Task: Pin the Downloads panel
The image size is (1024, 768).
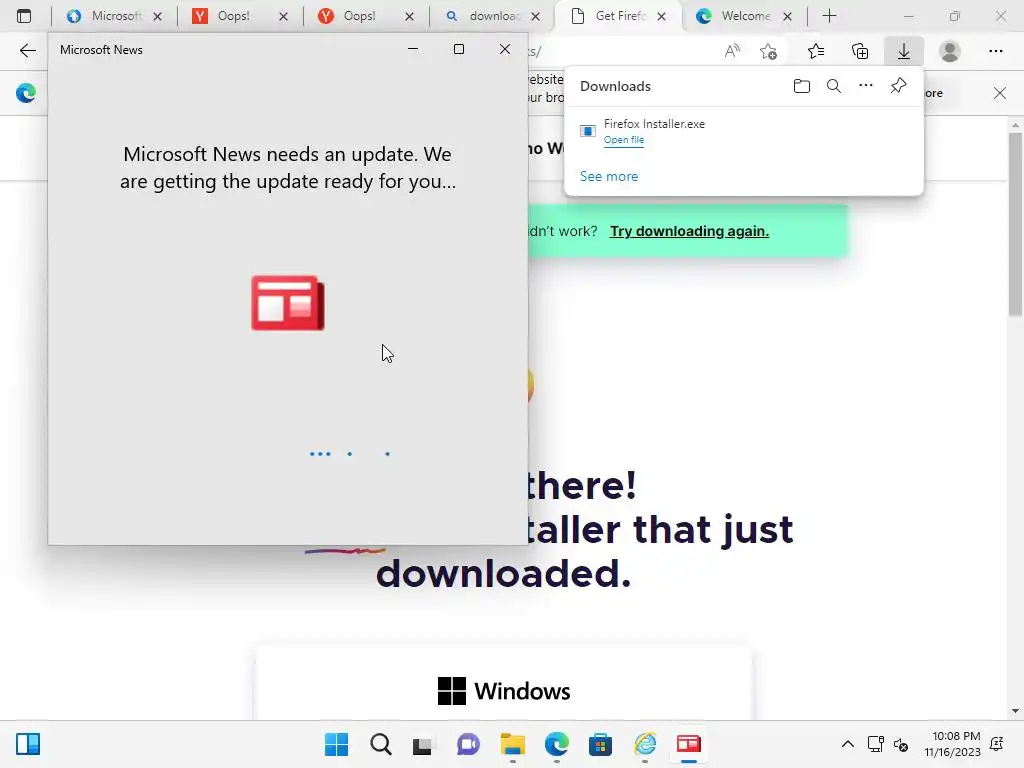Action: (x=898, y=86)
